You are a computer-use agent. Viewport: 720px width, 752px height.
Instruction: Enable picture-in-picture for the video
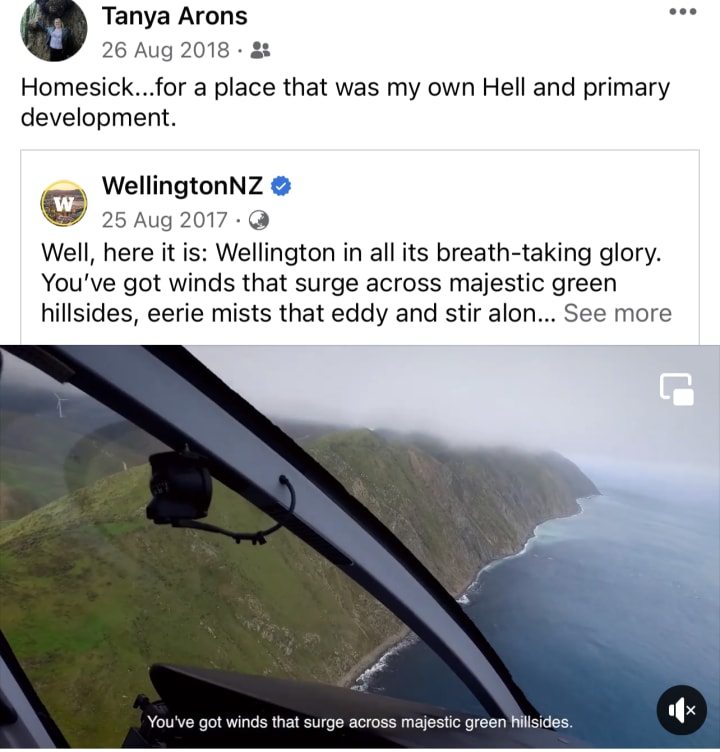click(676, 389)
